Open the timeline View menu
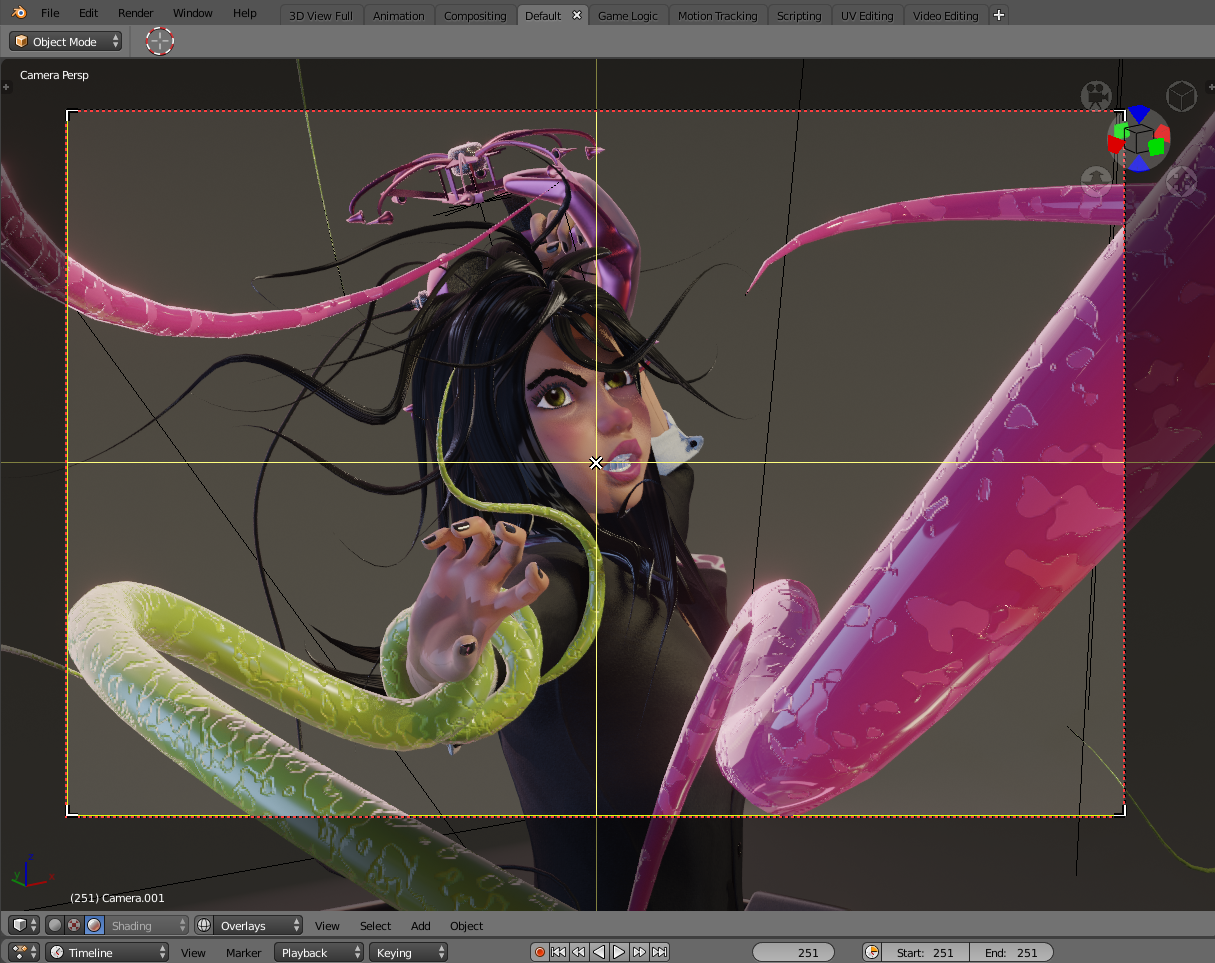This screenshot has height=963, width=1215. pos(193,953)
